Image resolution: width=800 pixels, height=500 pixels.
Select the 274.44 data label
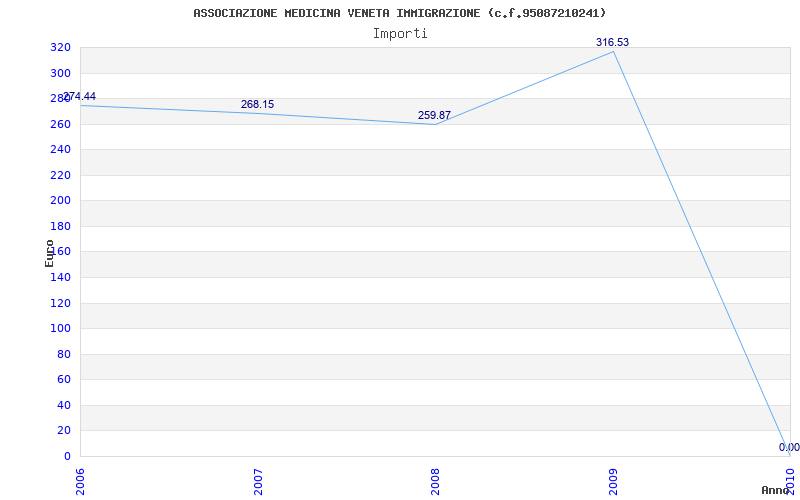[80, 96]
